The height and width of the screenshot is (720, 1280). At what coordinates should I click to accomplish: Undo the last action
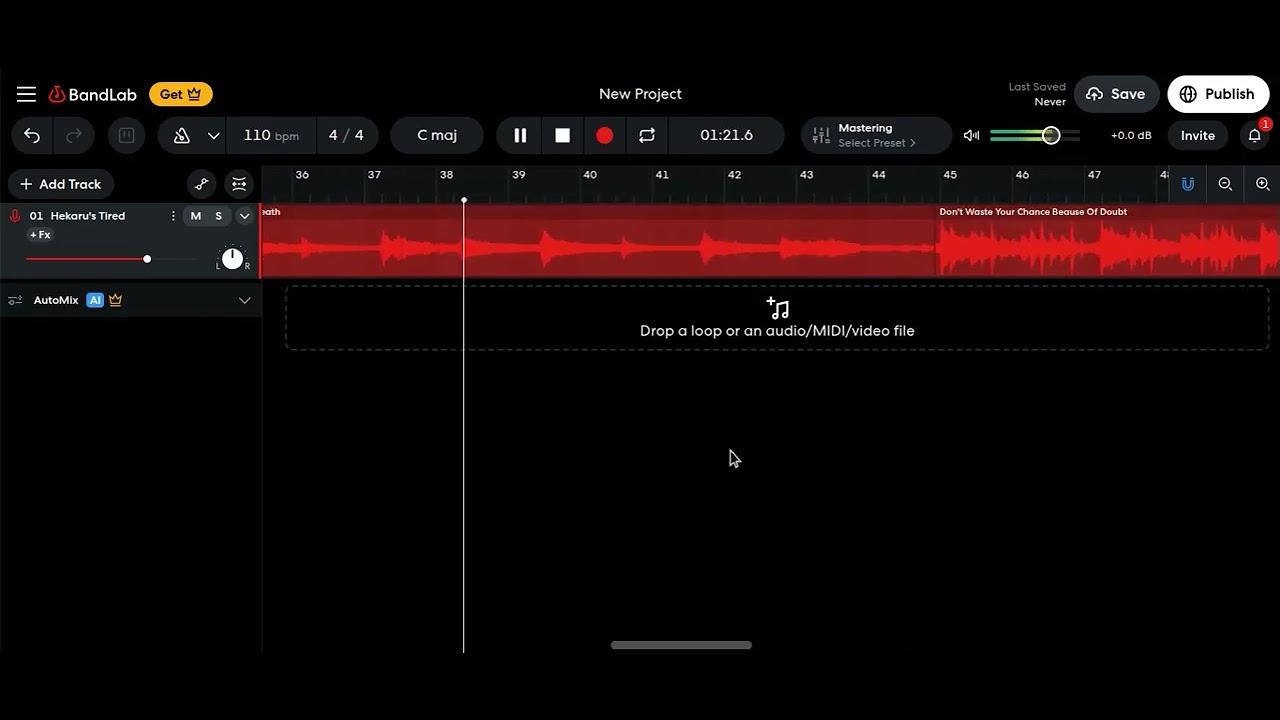[x=32, y=135]
